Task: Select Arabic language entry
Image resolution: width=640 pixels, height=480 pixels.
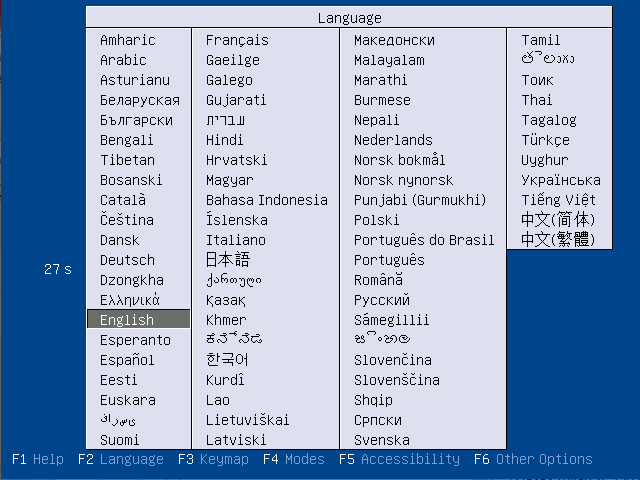Action: (x=123, y=60)
